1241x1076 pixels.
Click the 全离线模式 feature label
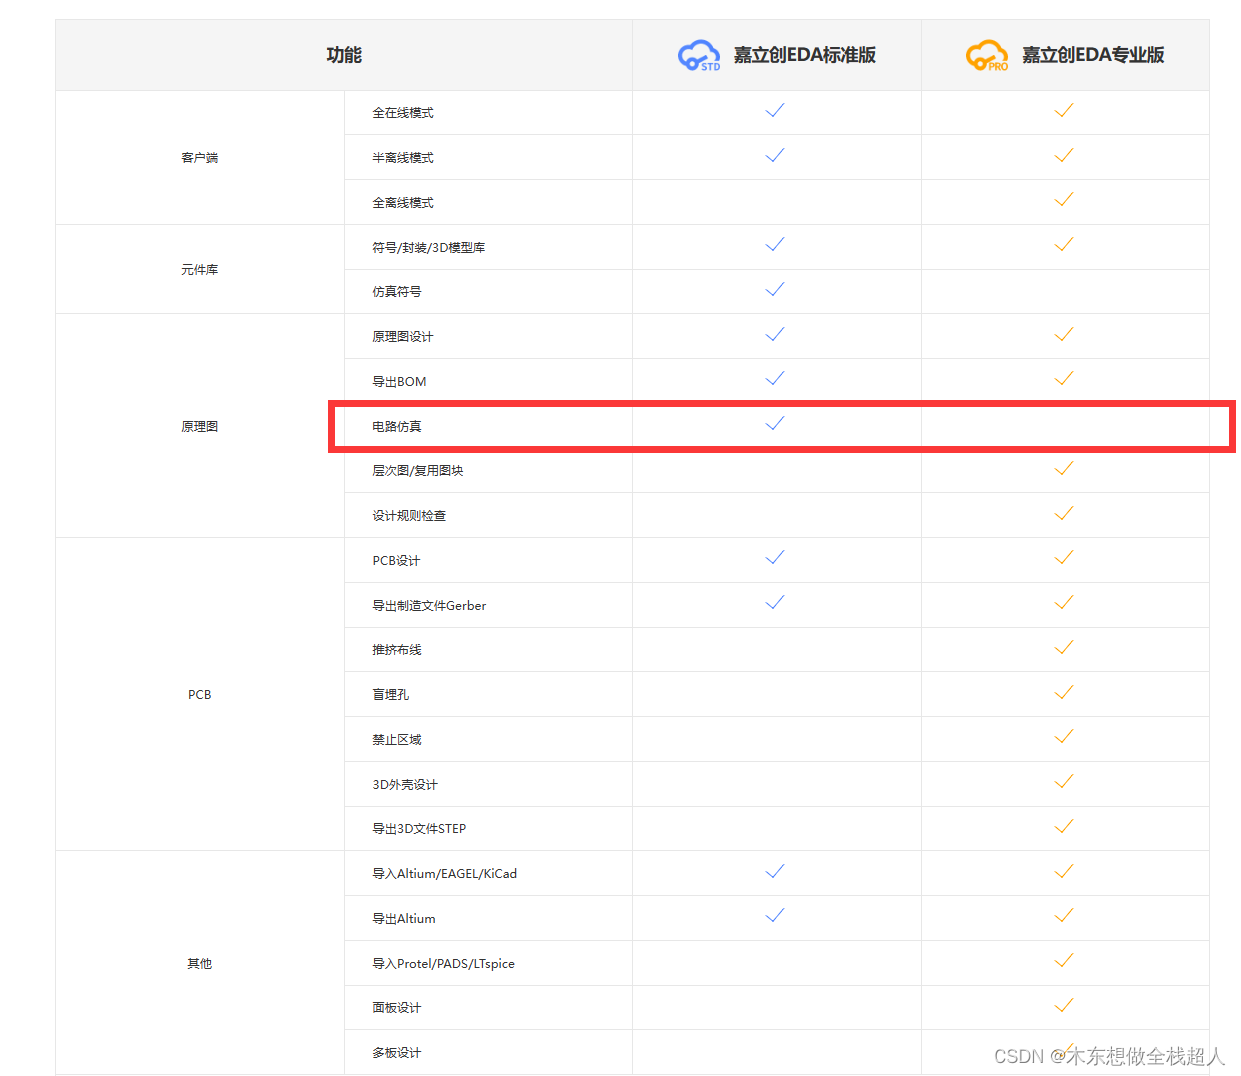(x=403, y=203)
